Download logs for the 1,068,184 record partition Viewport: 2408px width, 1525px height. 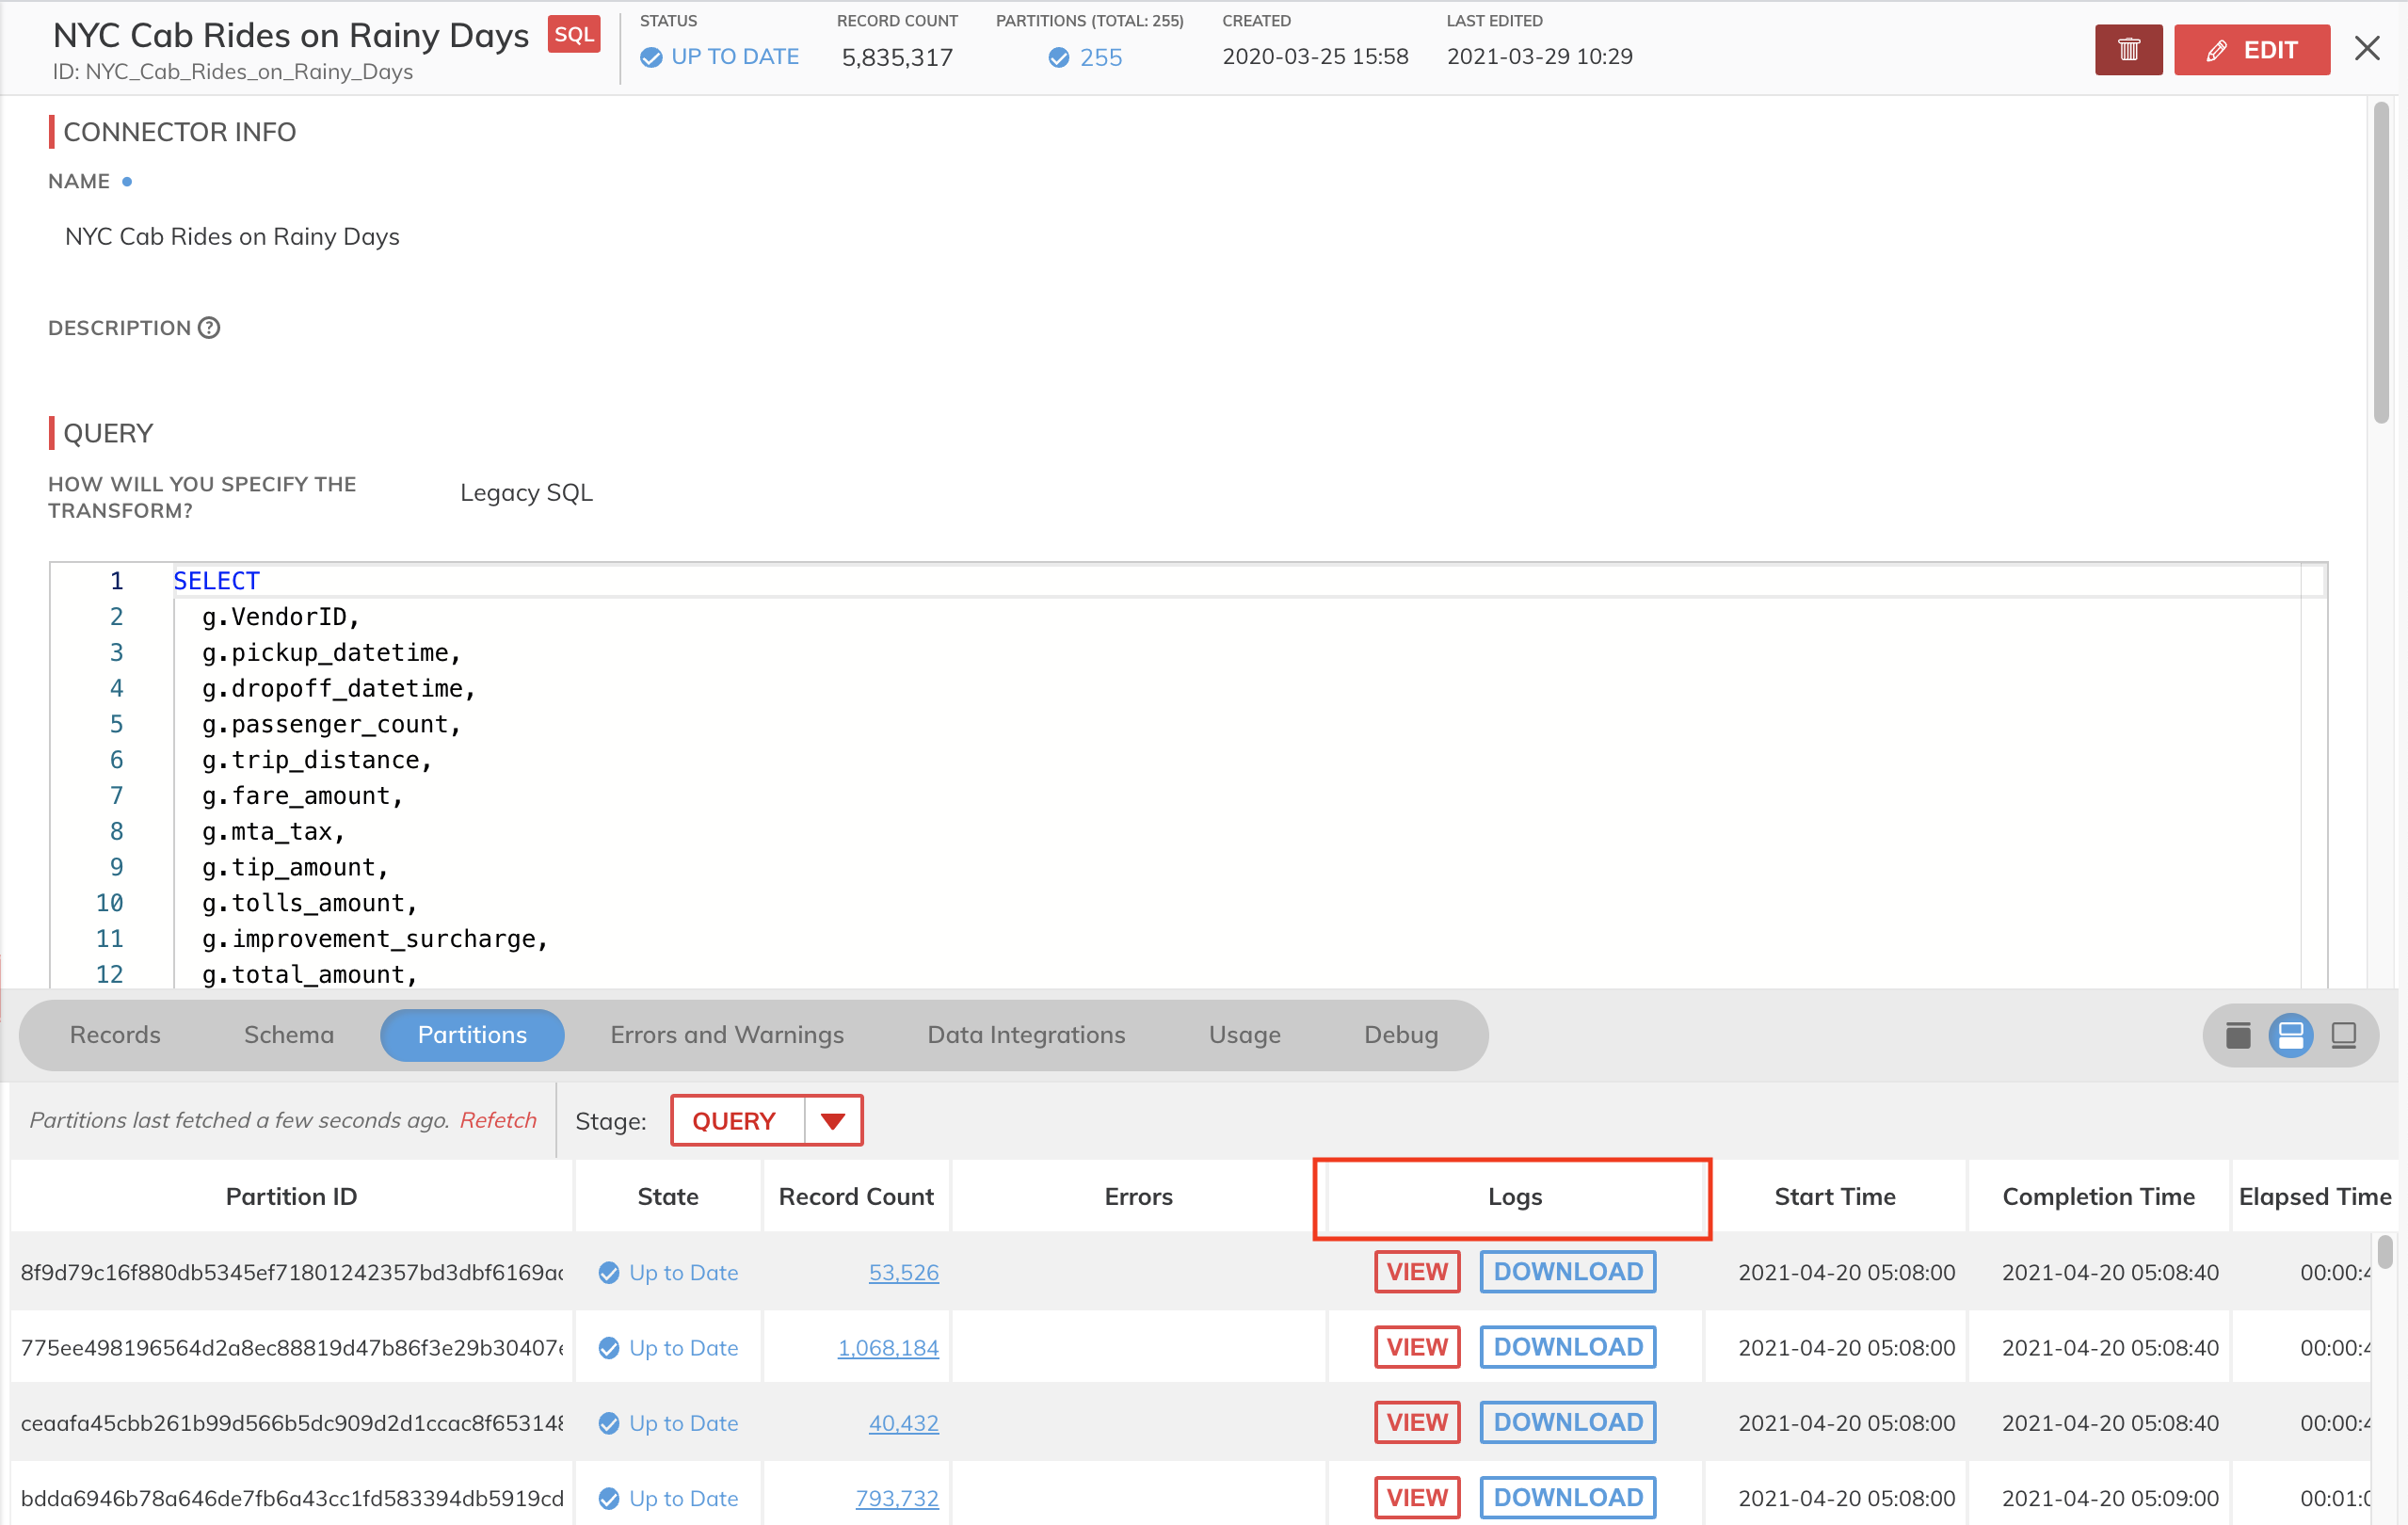click(x=1567, y=1347)
